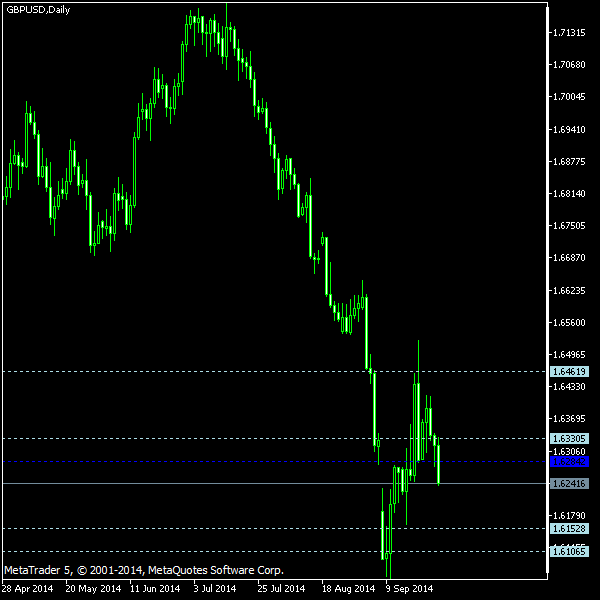Click the 1.63060 price axis label

(569, 451)
